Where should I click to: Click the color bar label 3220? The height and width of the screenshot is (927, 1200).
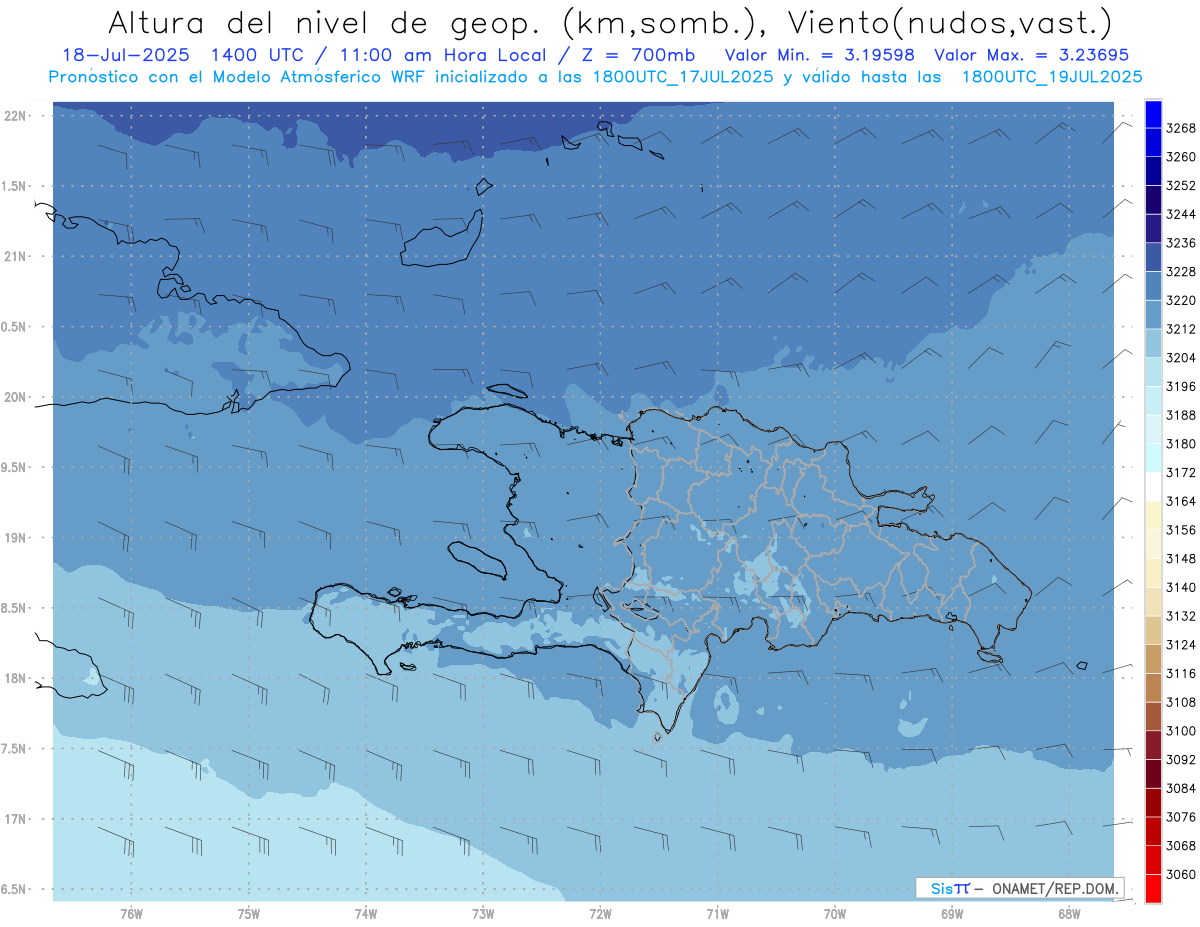pos(1180,300)
